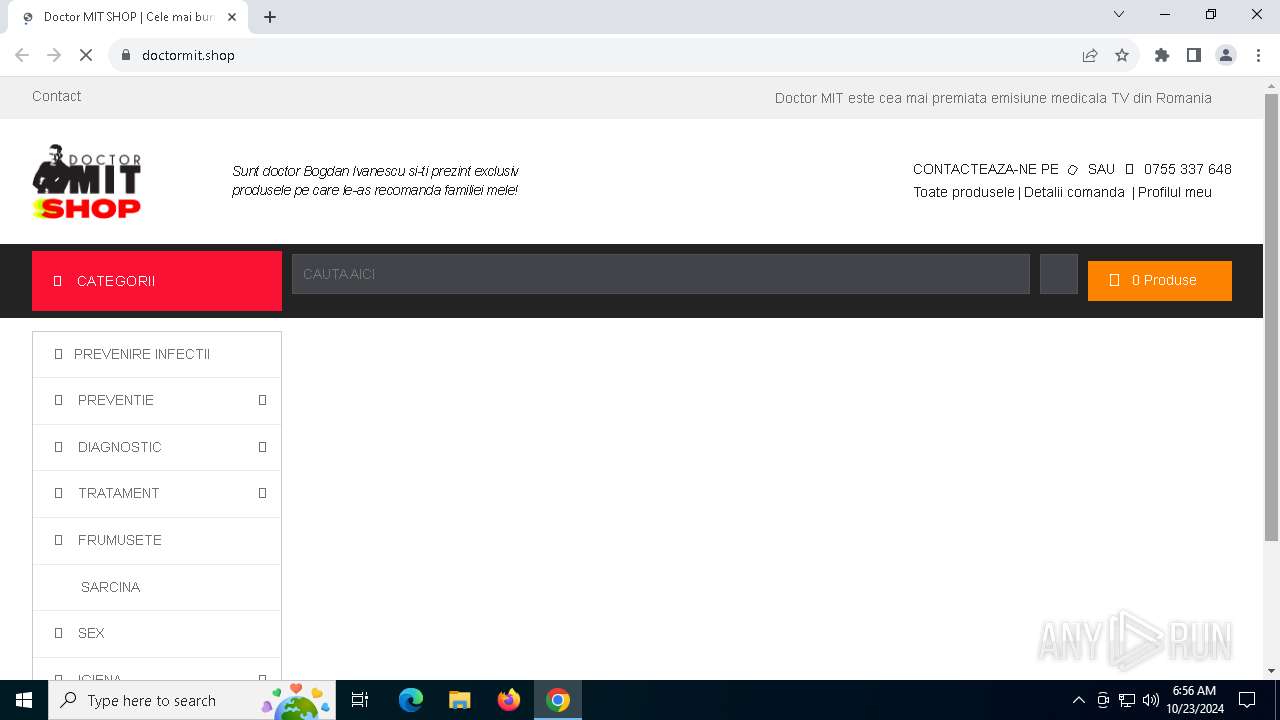
Task: Open the Chrome profile avatar
Action: point(1226,55)
